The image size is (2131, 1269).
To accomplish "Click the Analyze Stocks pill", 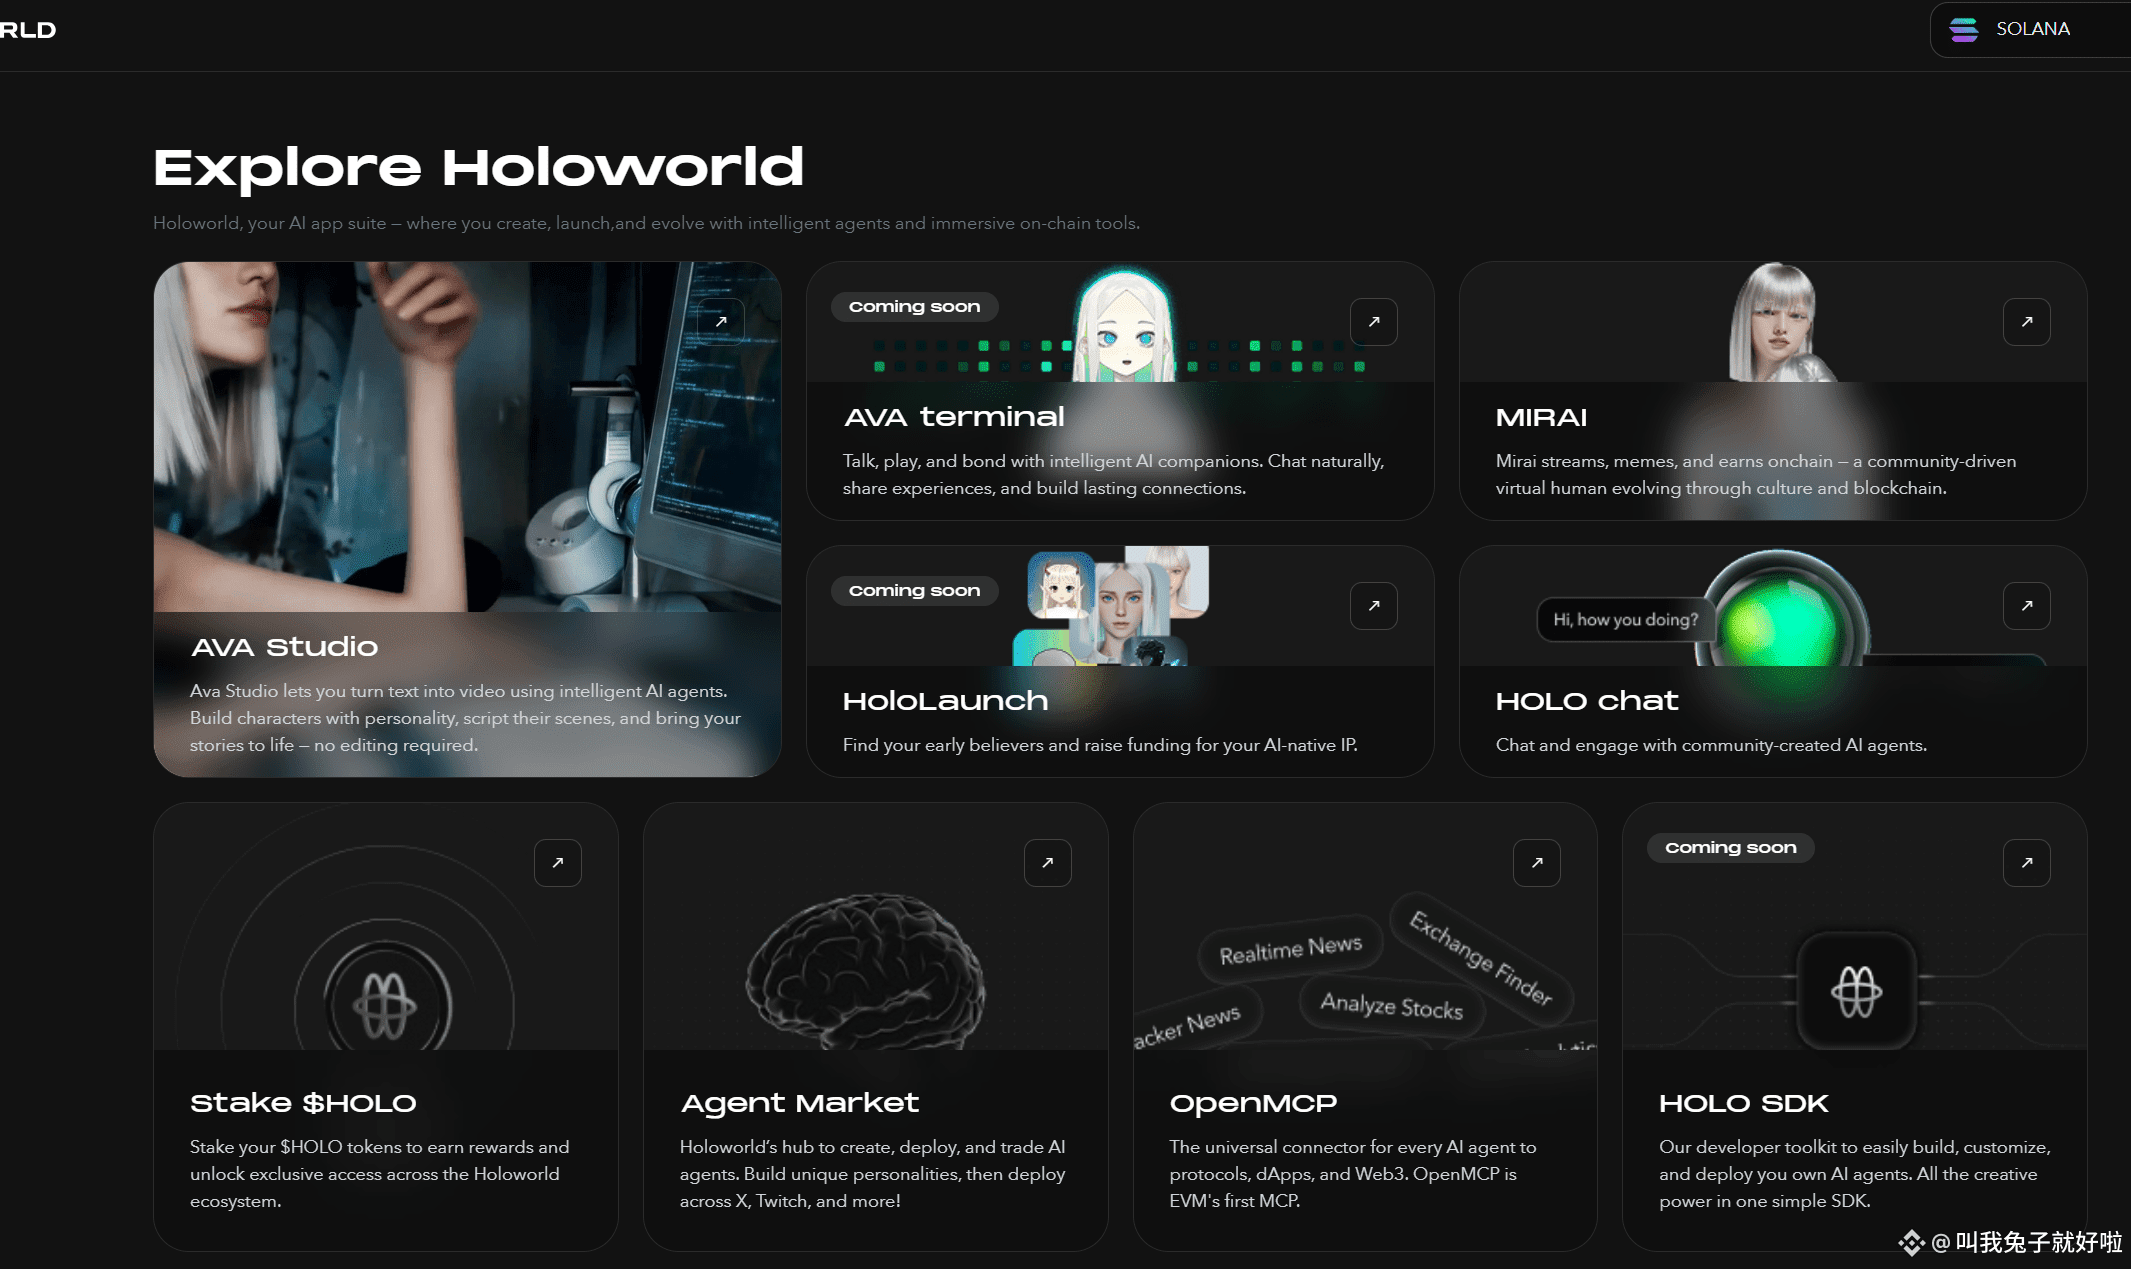I will (1391, 1005).
